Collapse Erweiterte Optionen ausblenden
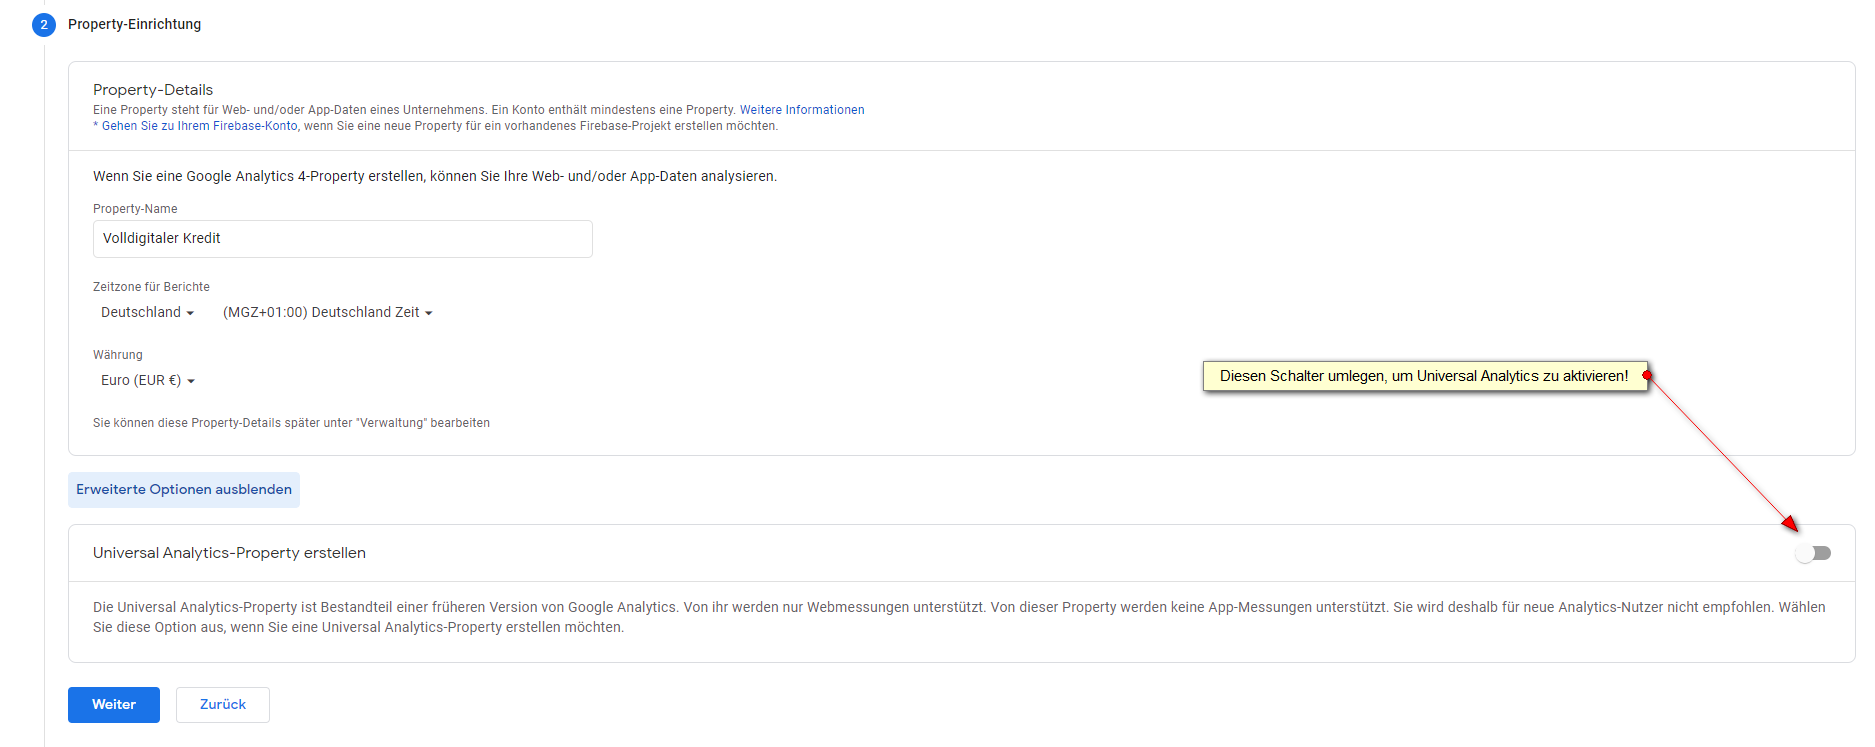This screenshot has width=1875, height=747. 184,490
